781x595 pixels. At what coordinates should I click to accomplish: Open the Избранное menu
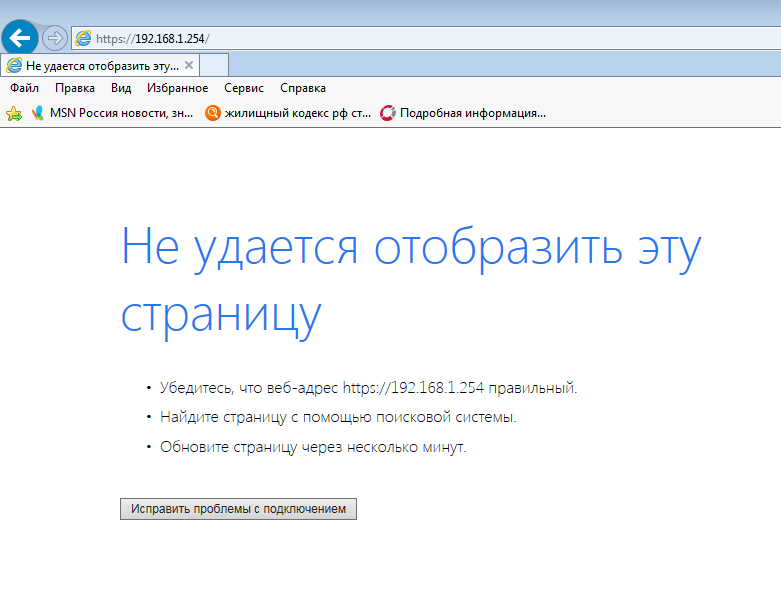(x=177, y=88)
